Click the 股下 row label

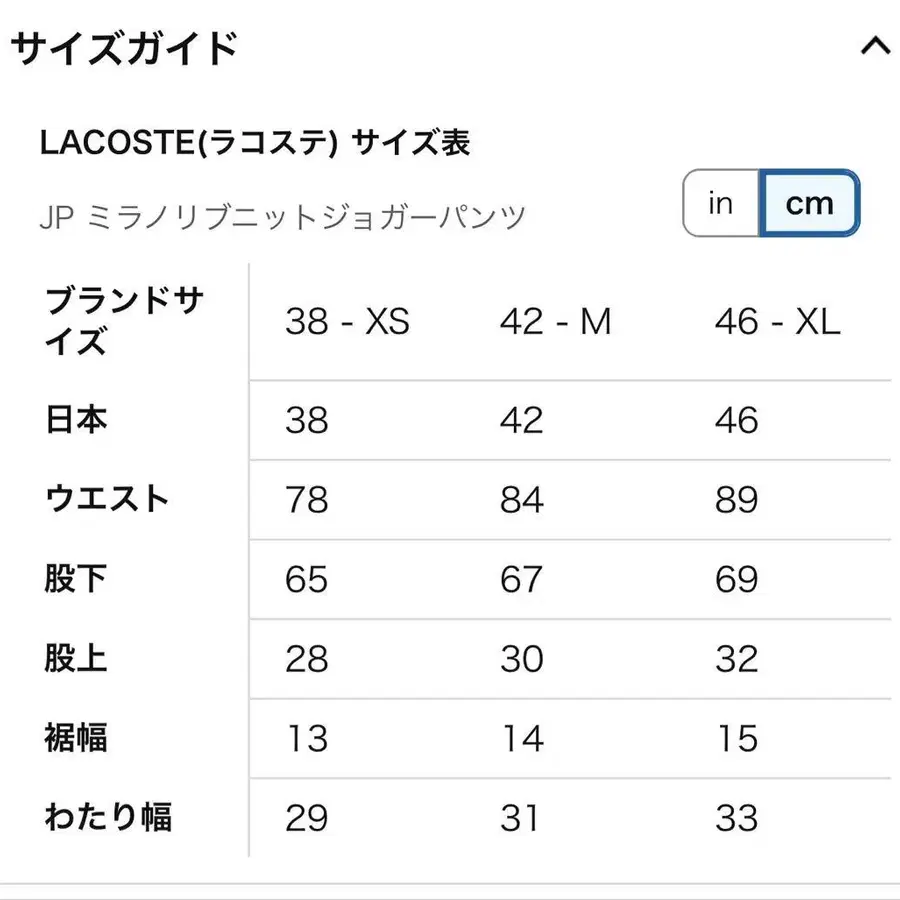point(77,579)
